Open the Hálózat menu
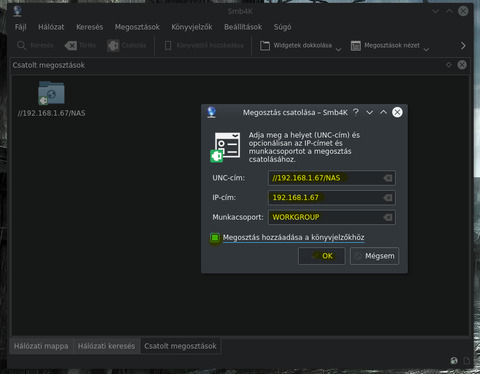This screenshot has width=480, height=374. [51, 27]
